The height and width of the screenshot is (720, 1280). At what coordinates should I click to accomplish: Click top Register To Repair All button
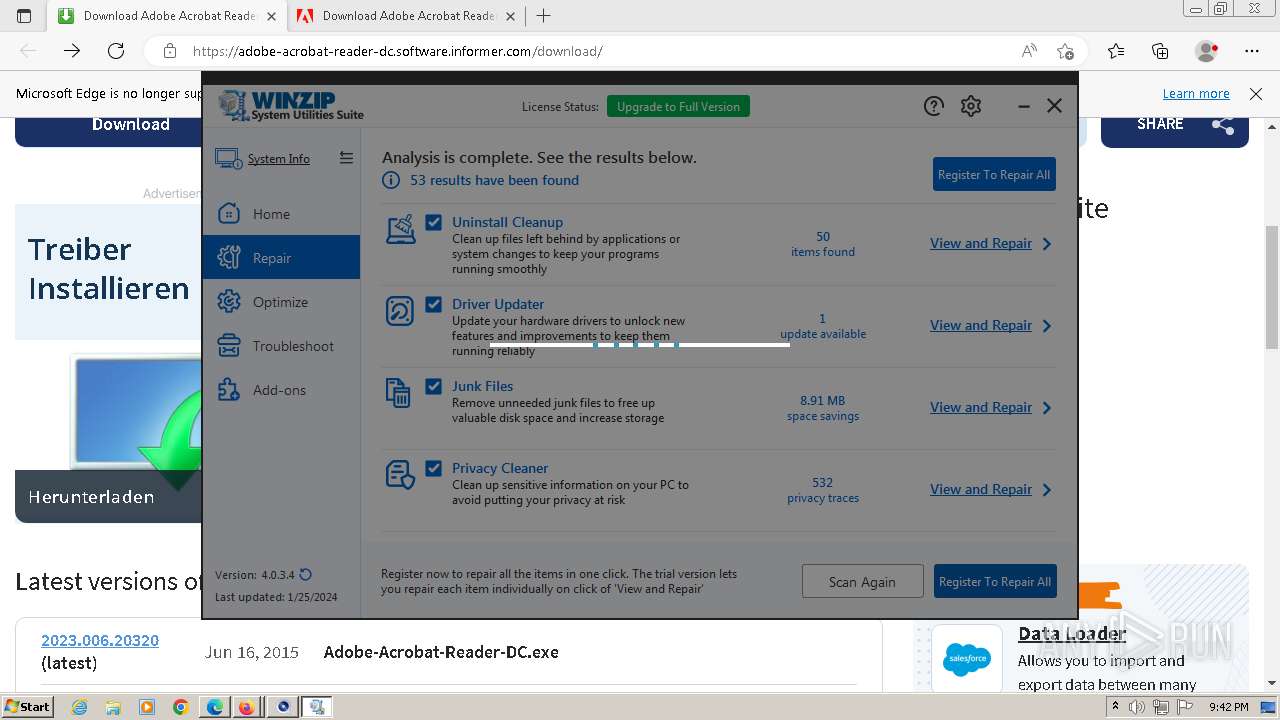(x=994, y=174)
